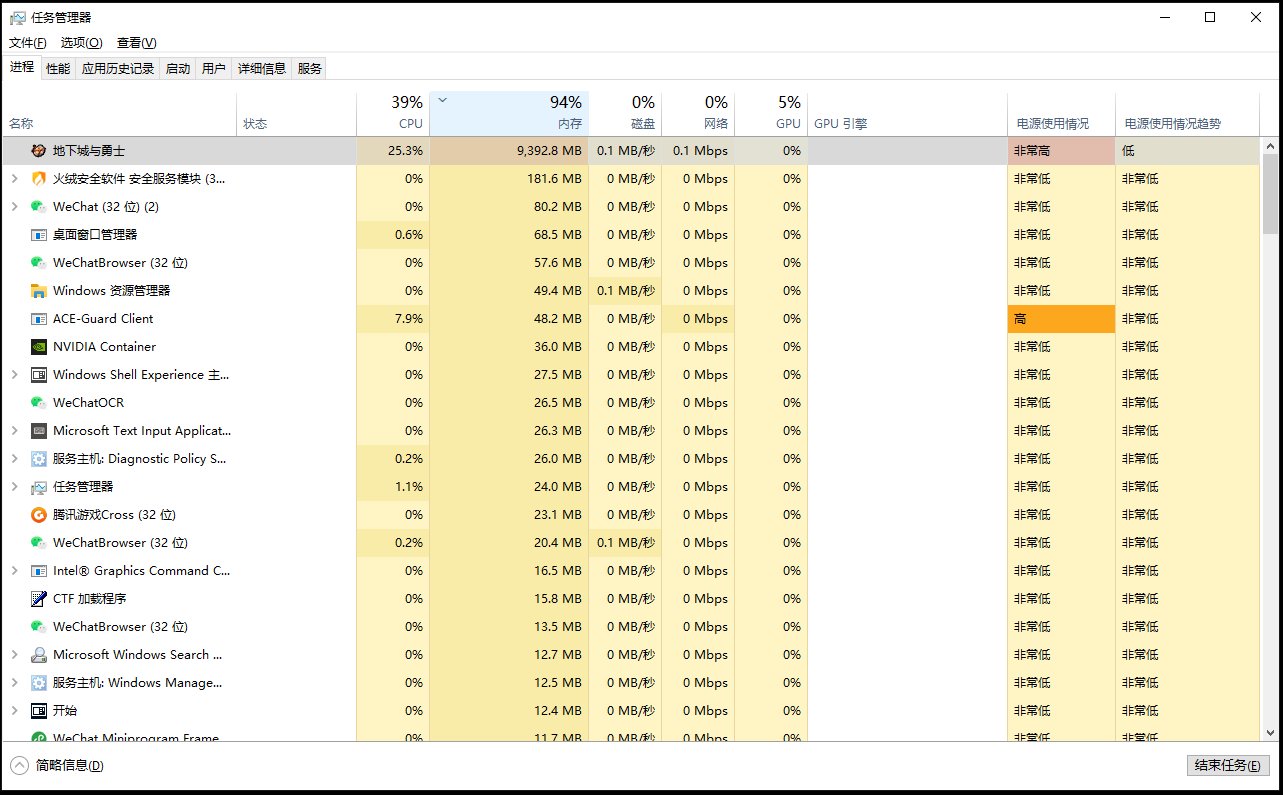1283x795 pixels.
Task: Open the 查看 menu
Action: [x=136, y=43]
